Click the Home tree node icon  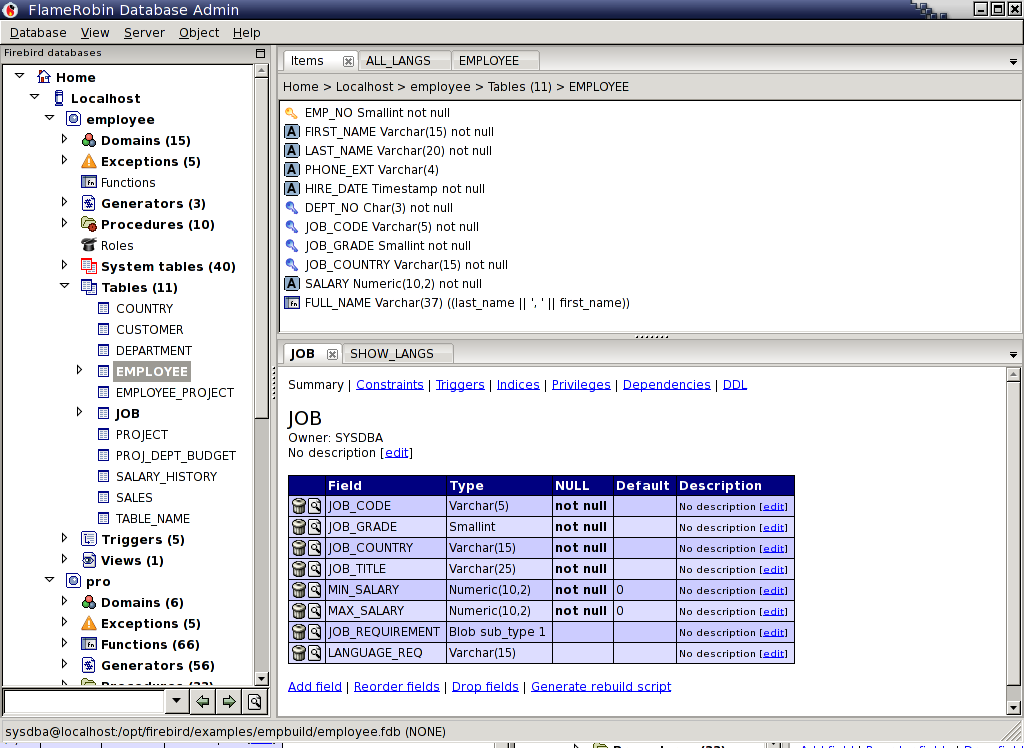pos(44,77)
